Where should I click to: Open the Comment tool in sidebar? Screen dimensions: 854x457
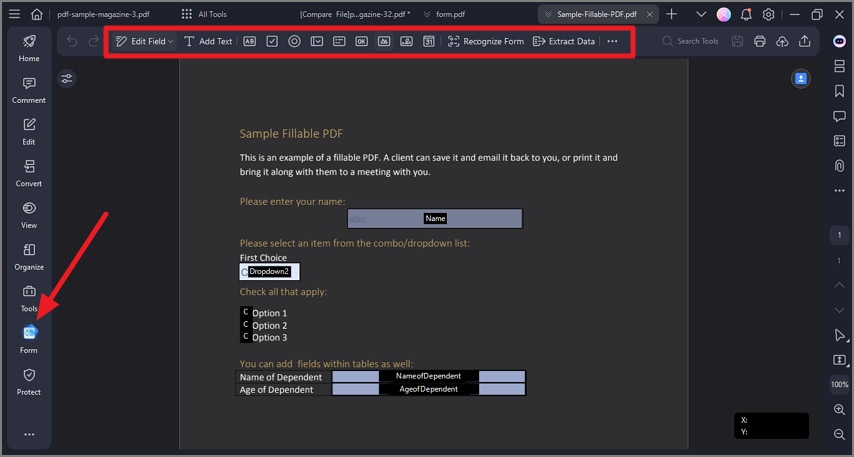pos(29,90)
